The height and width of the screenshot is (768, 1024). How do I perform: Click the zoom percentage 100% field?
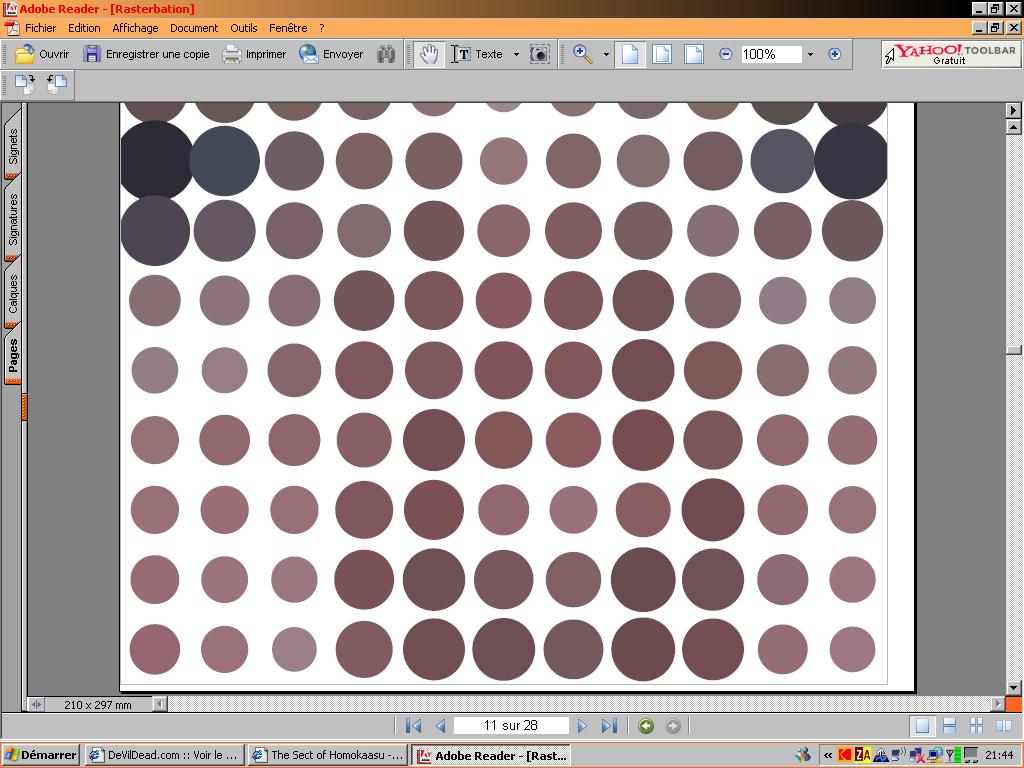coord(771,54)
